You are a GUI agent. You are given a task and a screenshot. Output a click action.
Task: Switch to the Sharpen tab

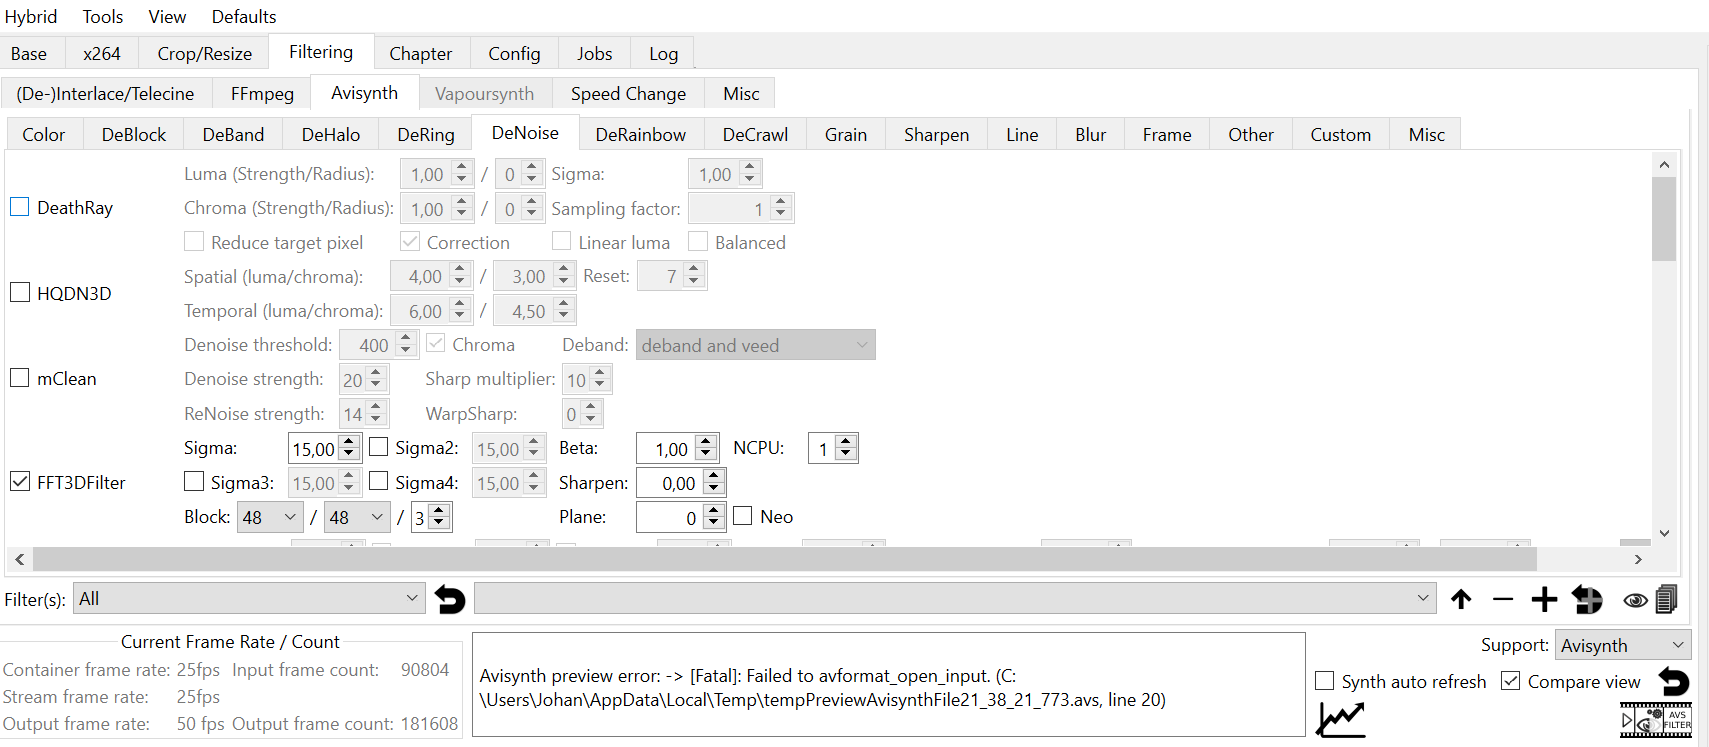935,134
